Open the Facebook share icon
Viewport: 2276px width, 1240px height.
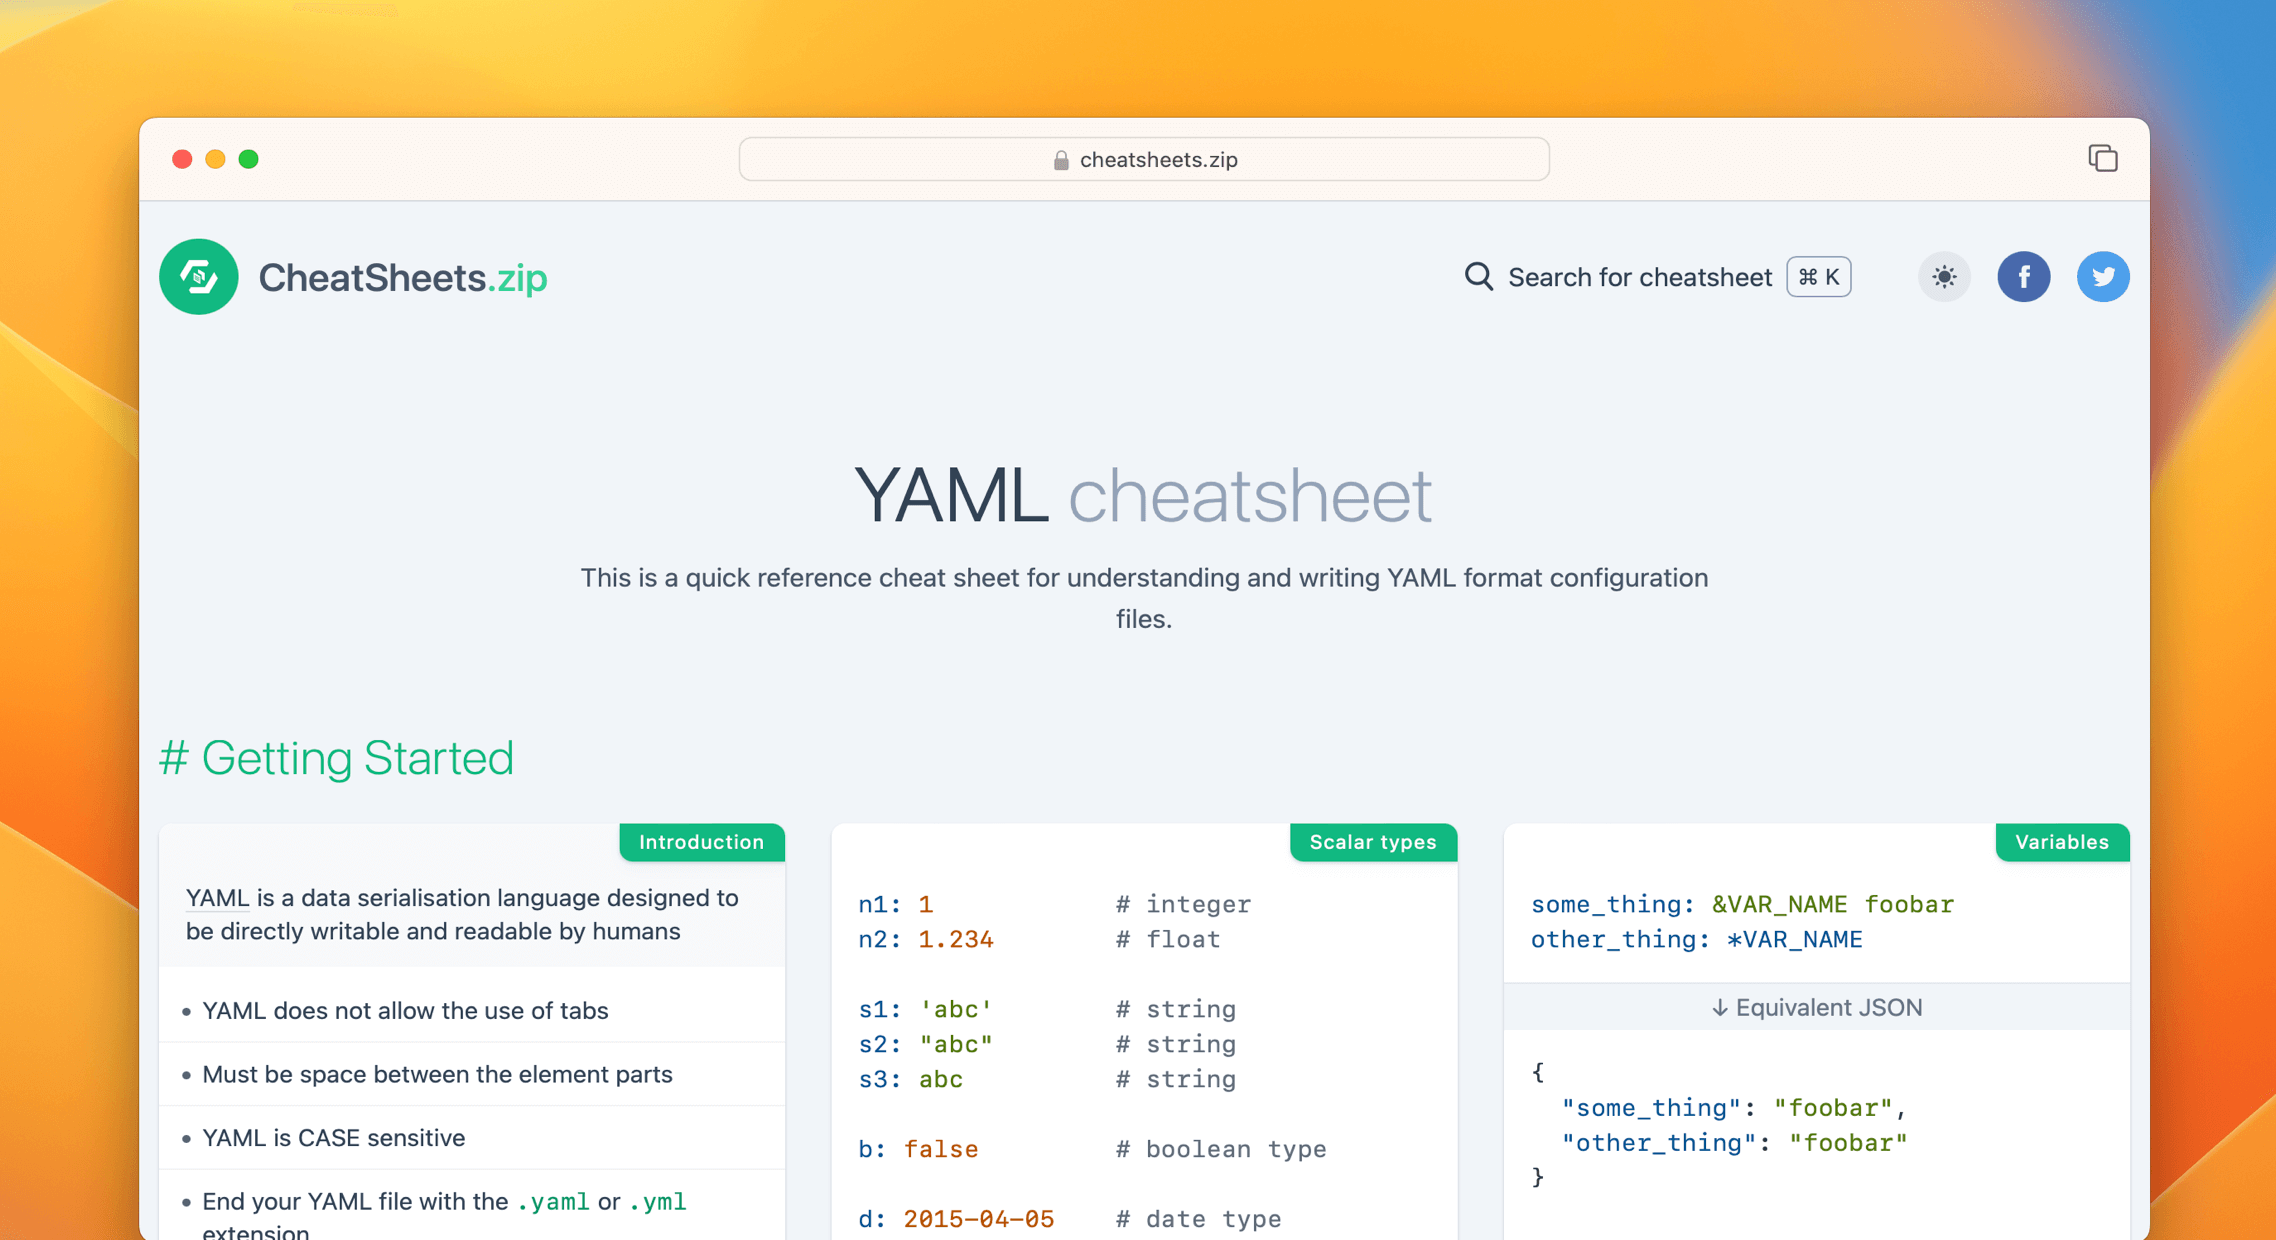(2023, 277)
